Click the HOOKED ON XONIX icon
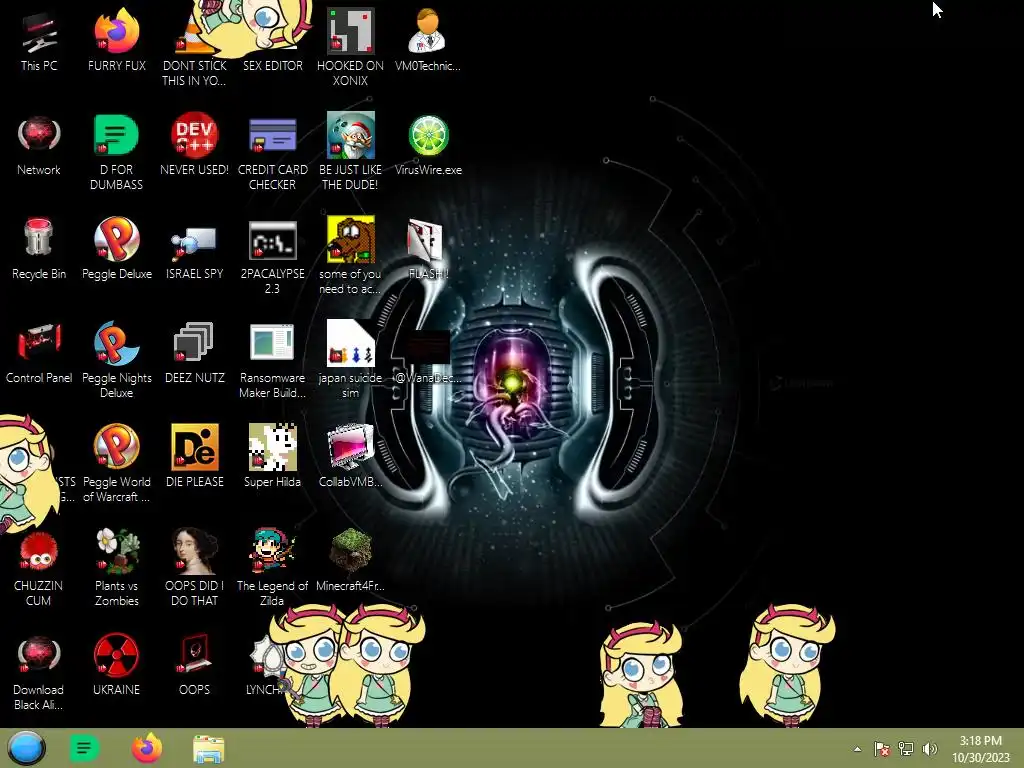The height and width of the screenshot is (768, 1024). 350,47
